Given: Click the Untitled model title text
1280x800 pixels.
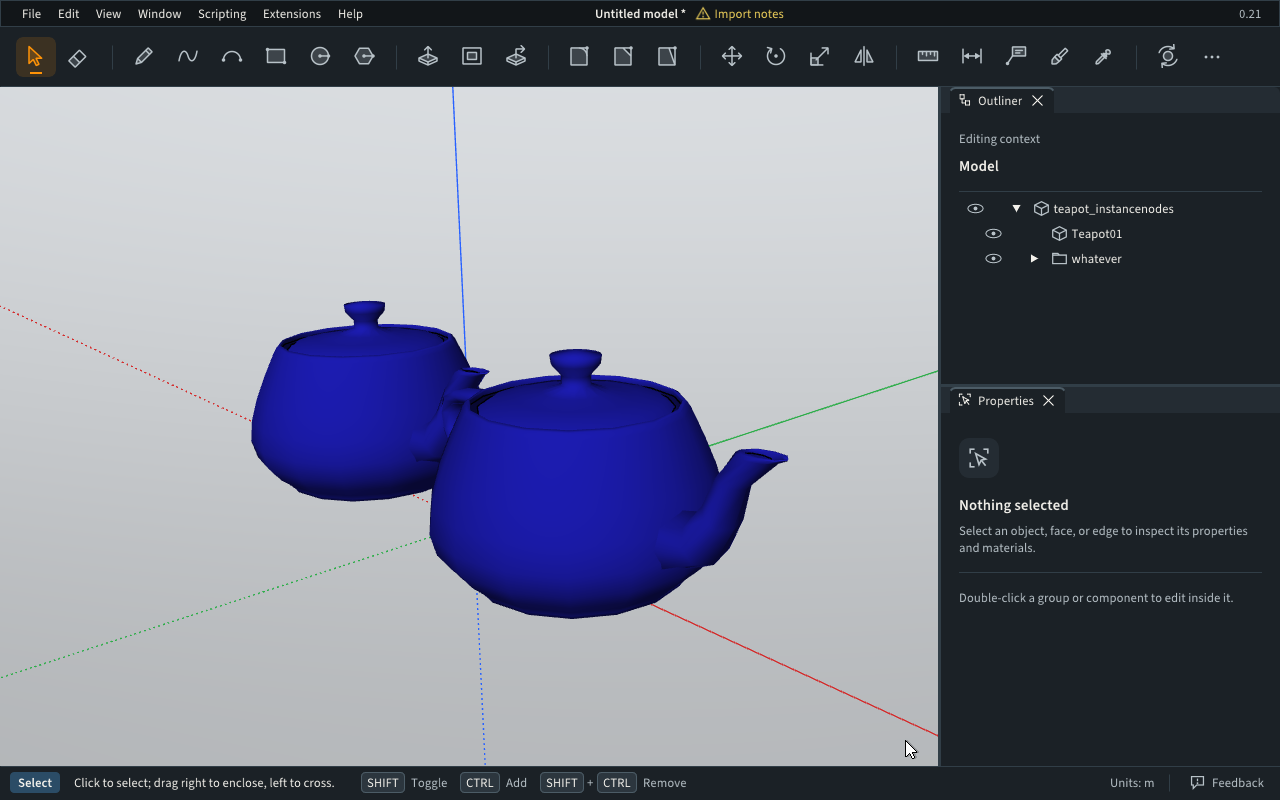Looking at the screenshot, I should tap(641, 14).
